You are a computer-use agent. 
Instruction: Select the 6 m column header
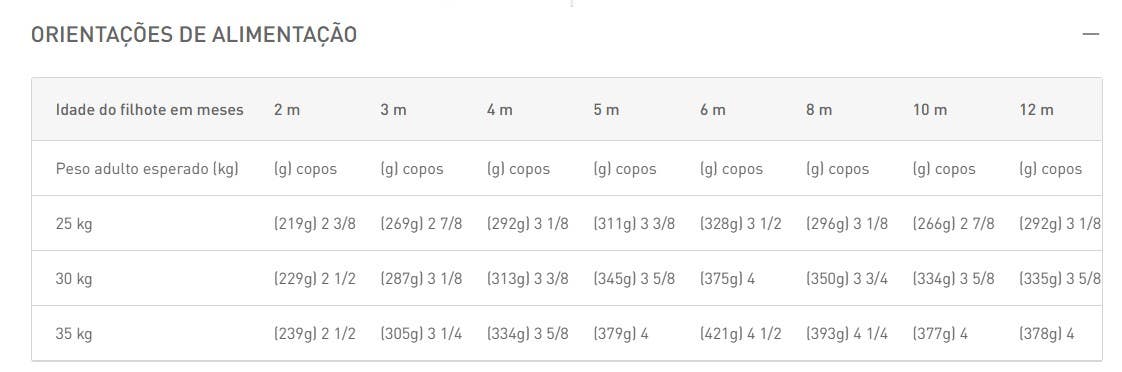(x=713, y=110)
